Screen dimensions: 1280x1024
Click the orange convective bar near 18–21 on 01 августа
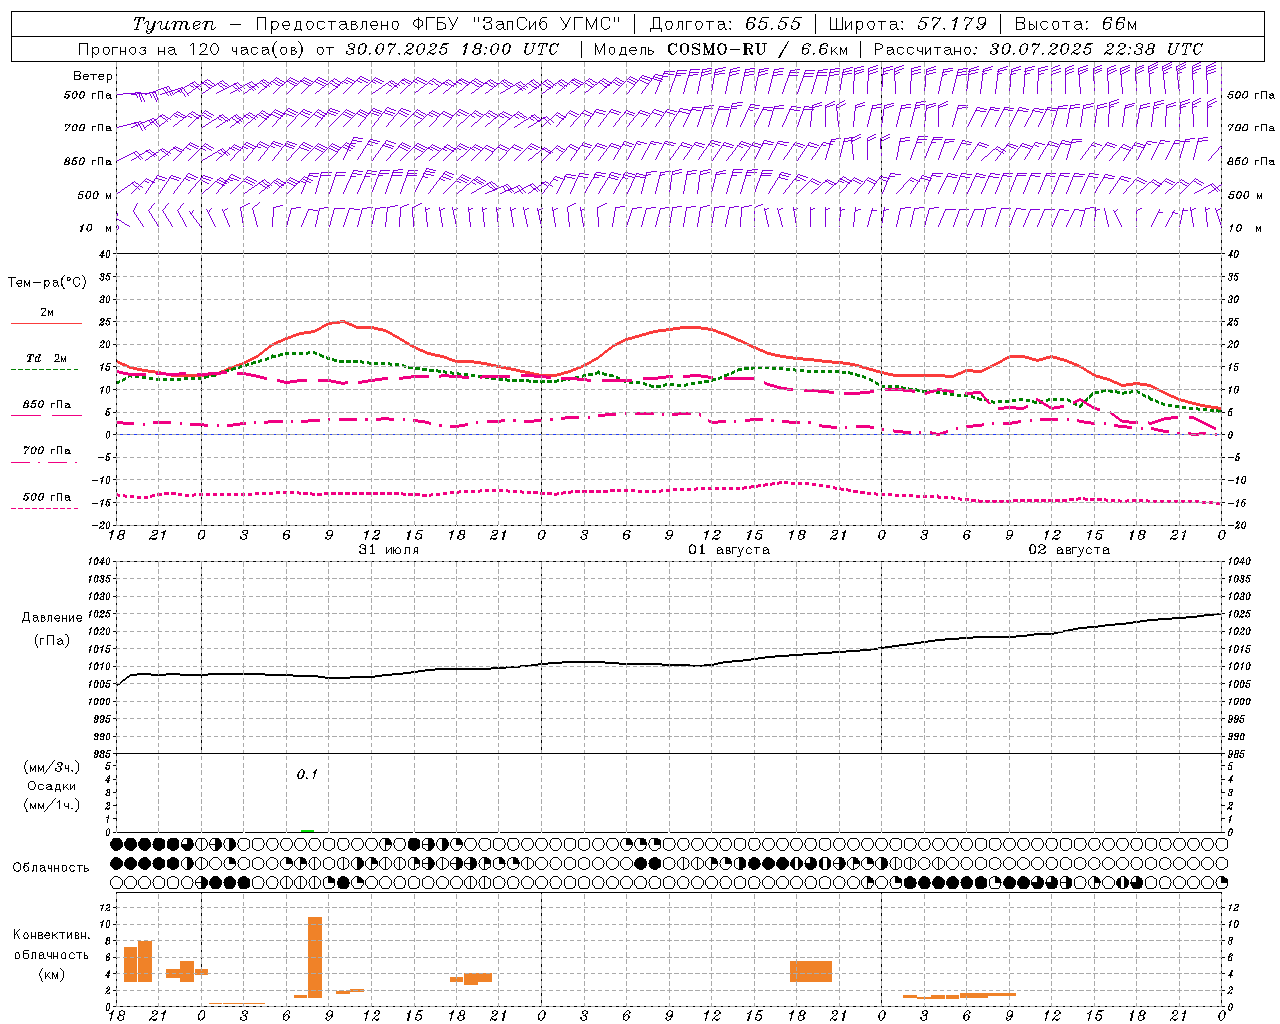tap(811, 971)
